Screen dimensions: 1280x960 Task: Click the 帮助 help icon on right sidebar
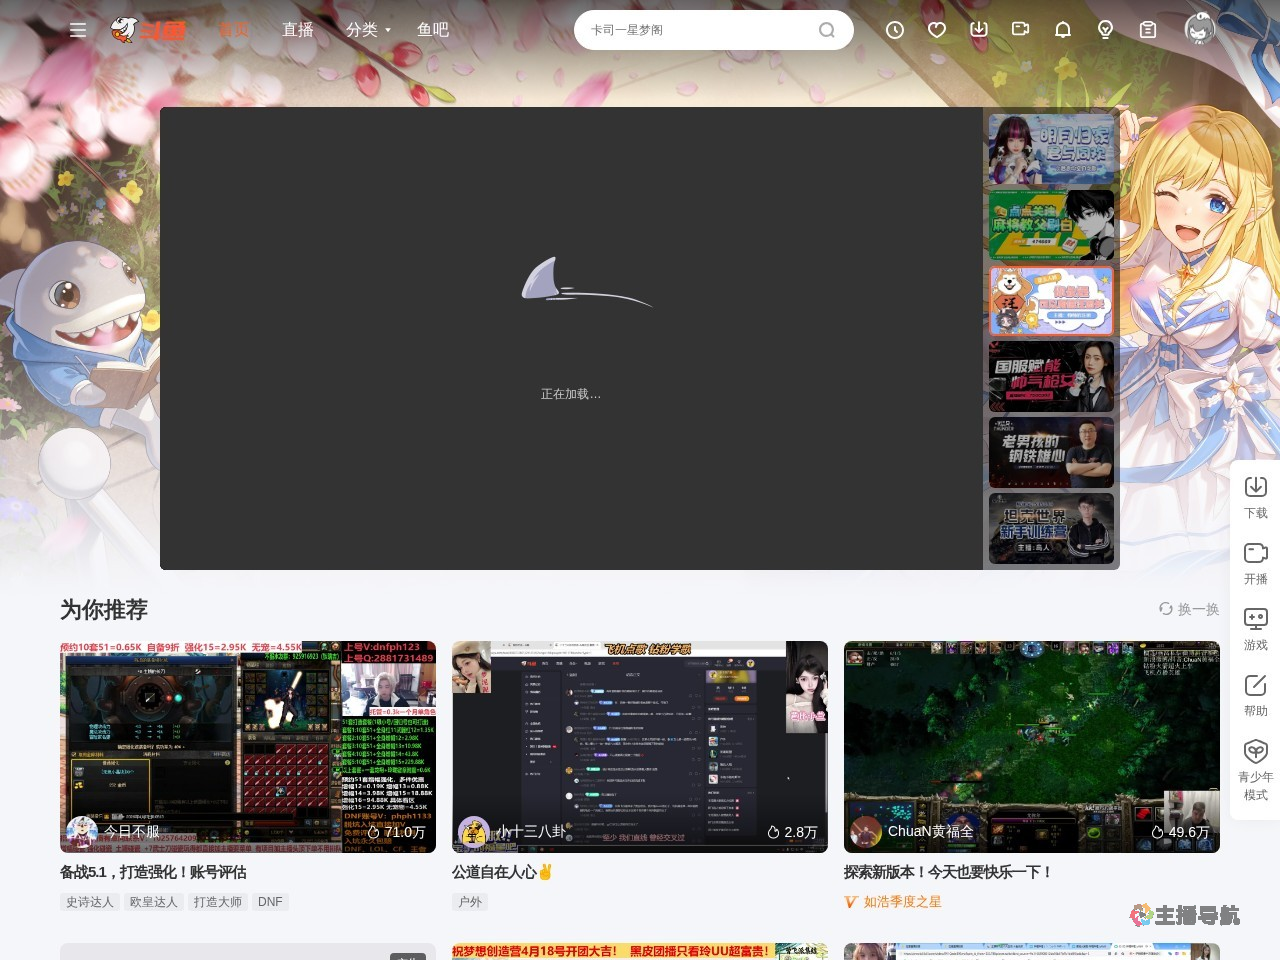1255,685
